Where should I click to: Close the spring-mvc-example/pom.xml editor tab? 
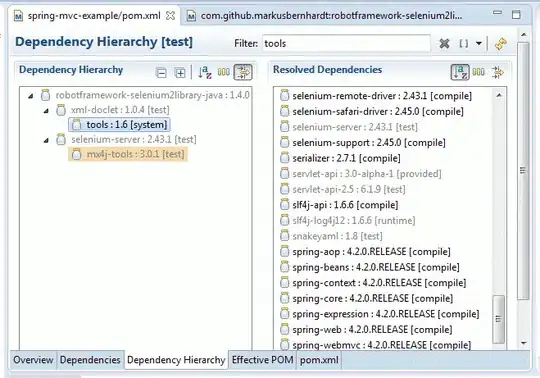170,15
